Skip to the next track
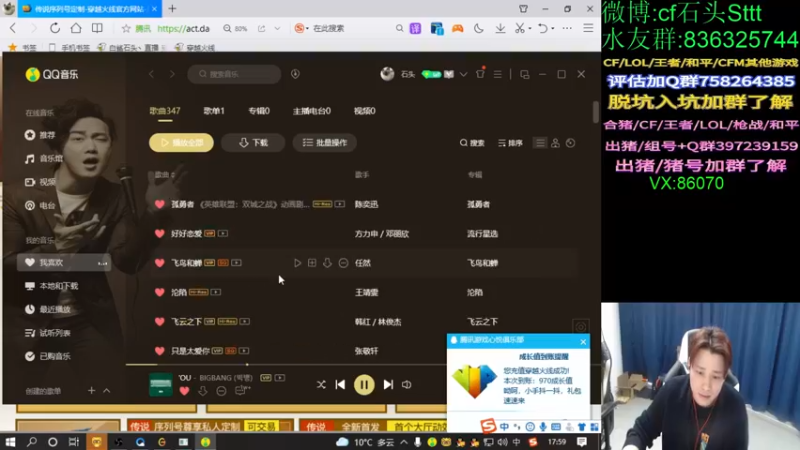 pyautogui.click(x=388, y=385)
